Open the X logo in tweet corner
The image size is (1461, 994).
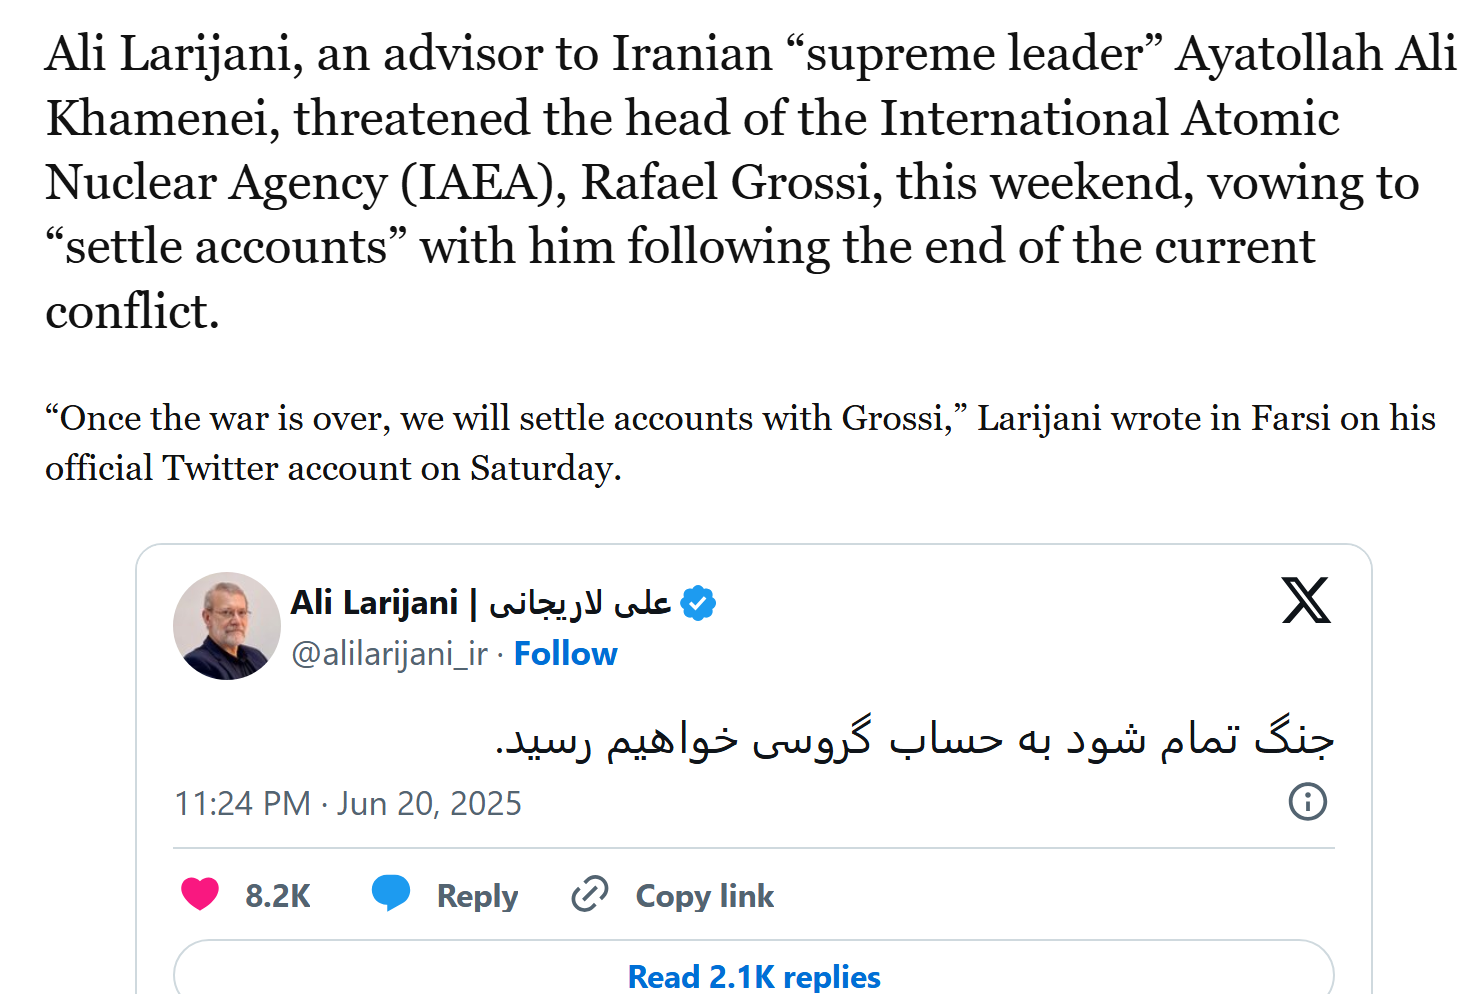tap(1306, 600)
